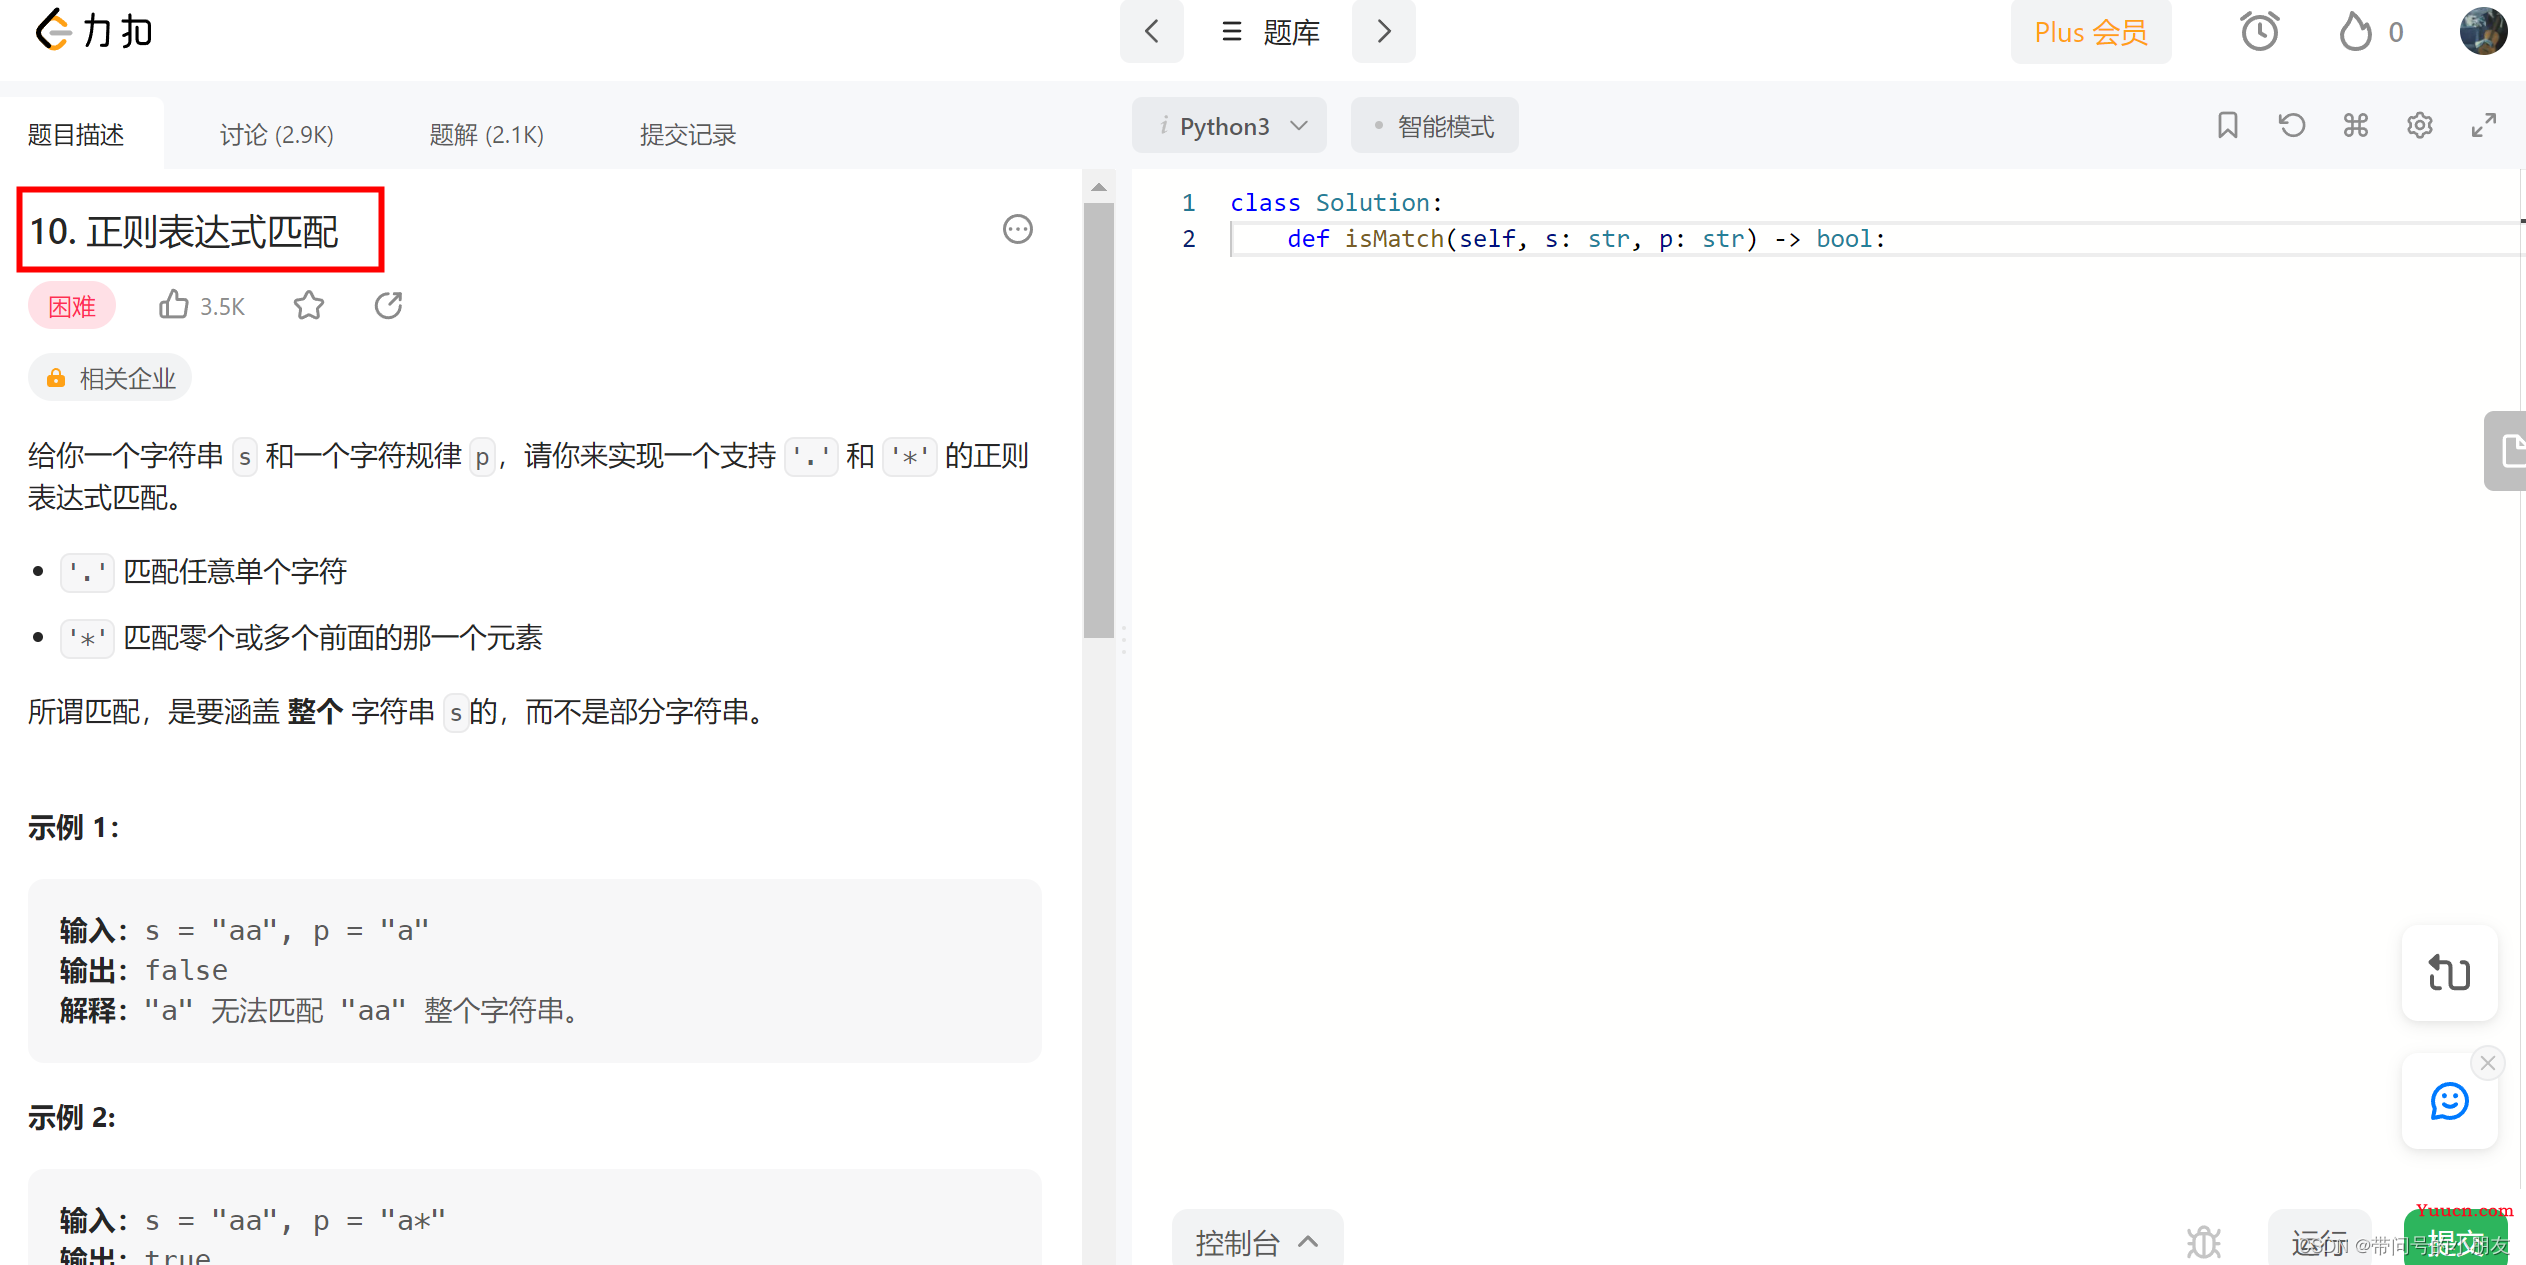
Task: Switch to the 题解 (2.1K) tab
Action: tap(487, 134)
